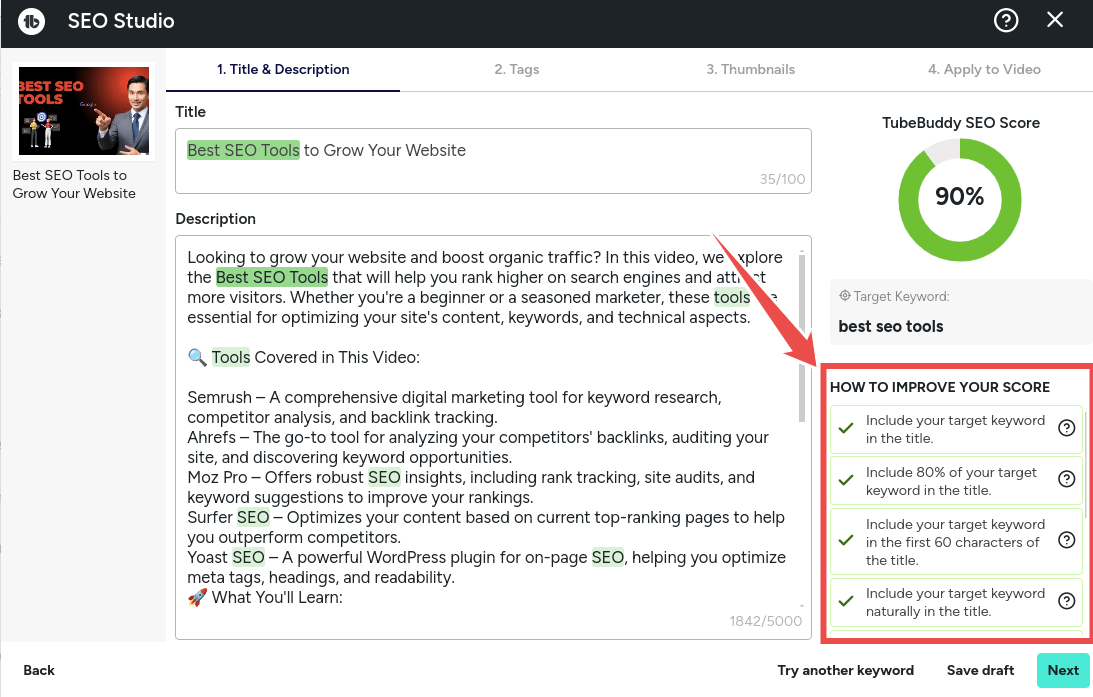Click the TubeBuddy logo icon
This screenshot has width=1093, height=697.
(31, 21)
